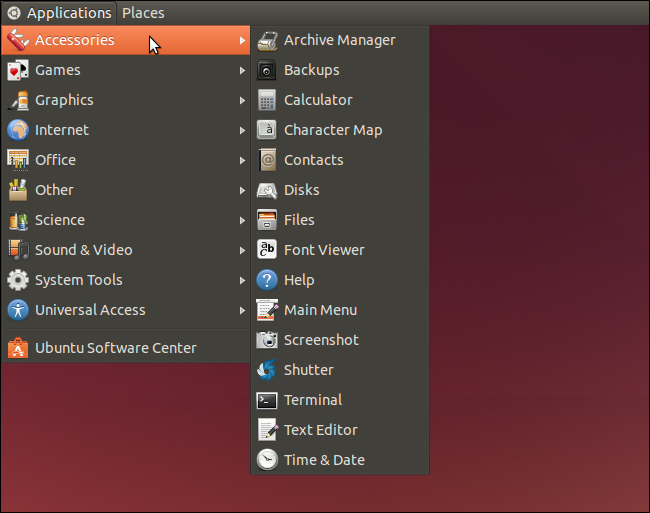Expand the Science submenu arrow
This screenshot has height=513, width=650.
click(242, 220)
